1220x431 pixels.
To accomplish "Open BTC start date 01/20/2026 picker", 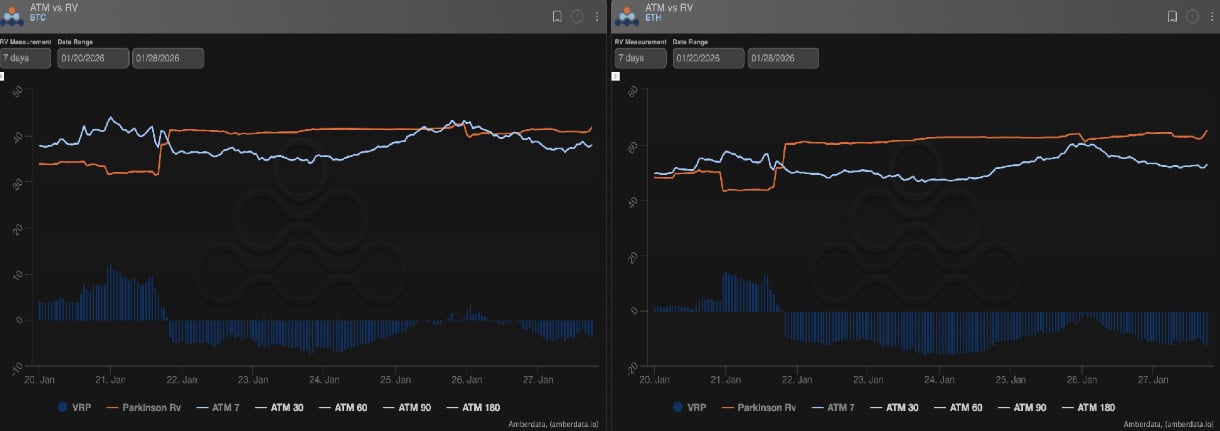I will 93,58.
